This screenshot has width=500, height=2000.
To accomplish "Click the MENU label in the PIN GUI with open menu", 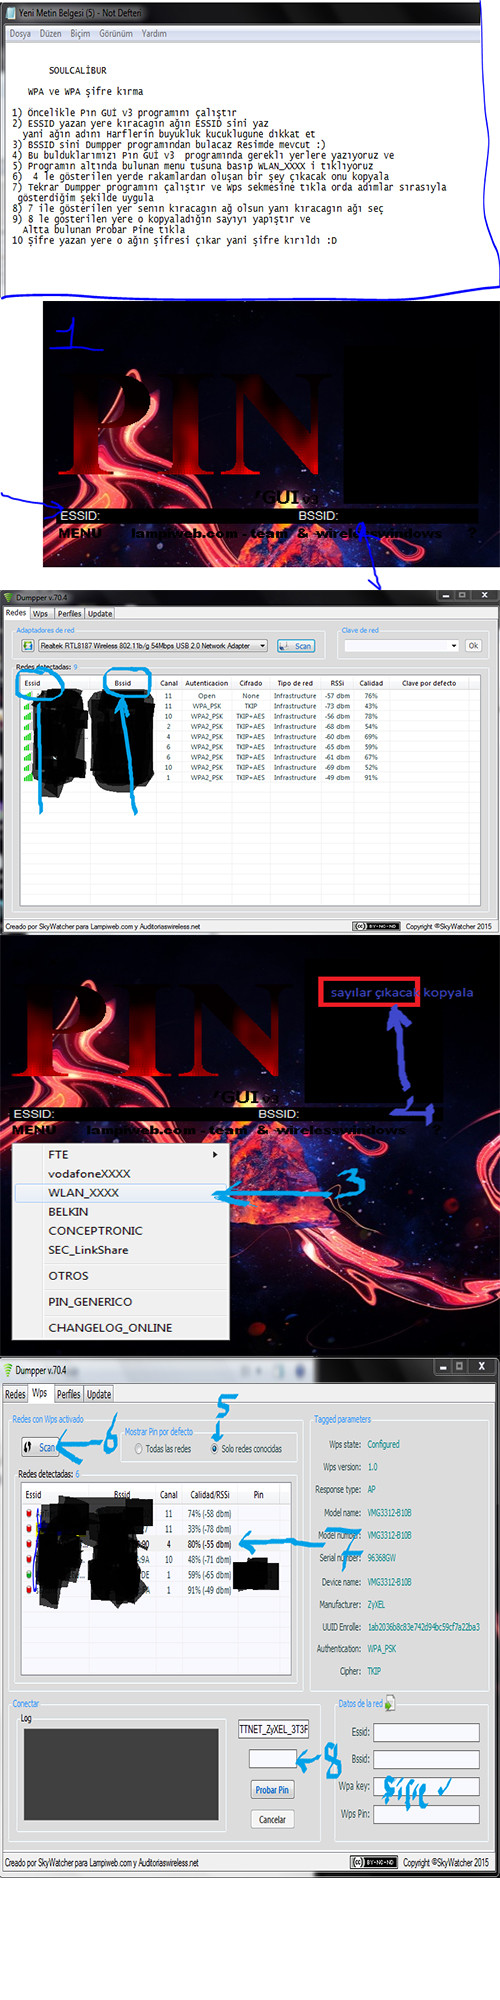I will pos(33,1129).
